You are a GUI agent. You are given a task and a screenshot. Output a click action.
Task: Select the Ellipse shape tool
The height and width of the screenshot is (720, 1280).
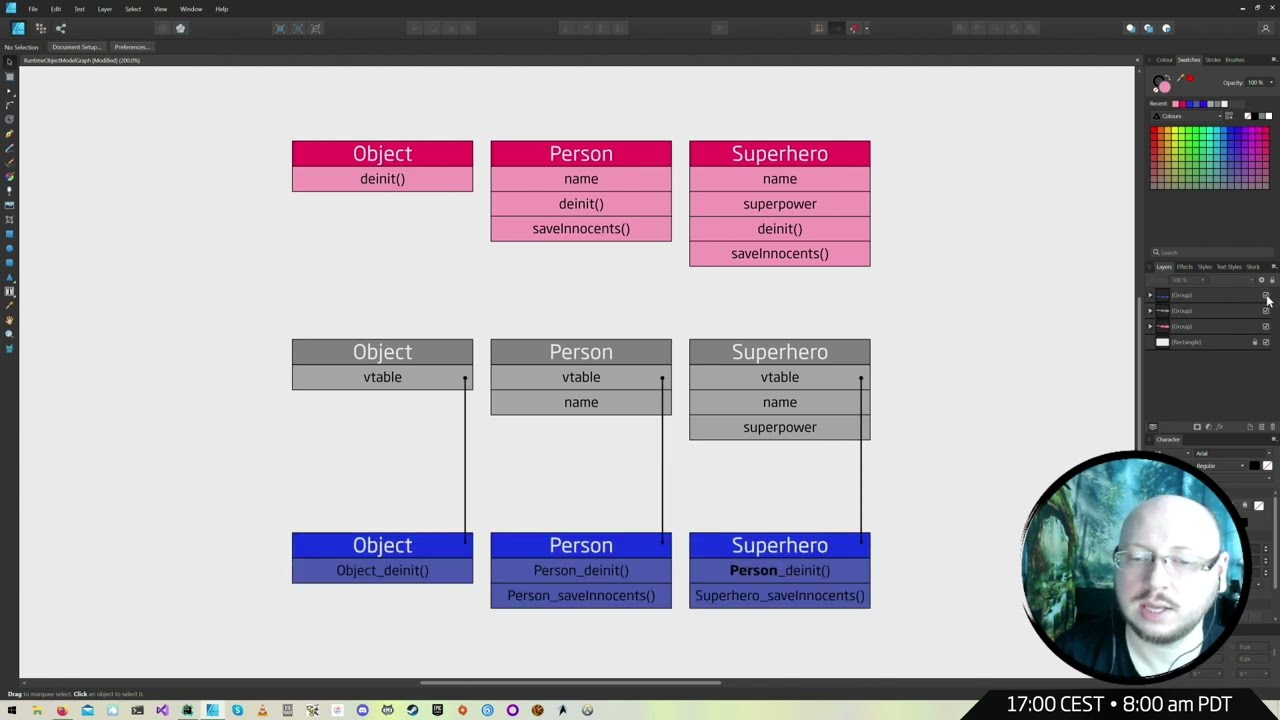coord(10,248)
